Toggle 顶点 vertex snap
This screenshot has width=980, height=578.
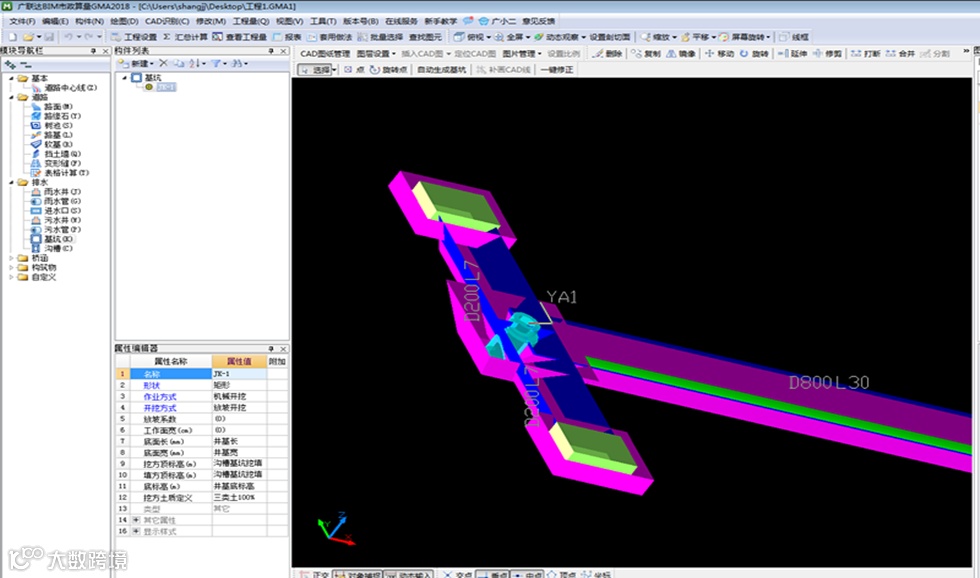click(x=561, y=574)
